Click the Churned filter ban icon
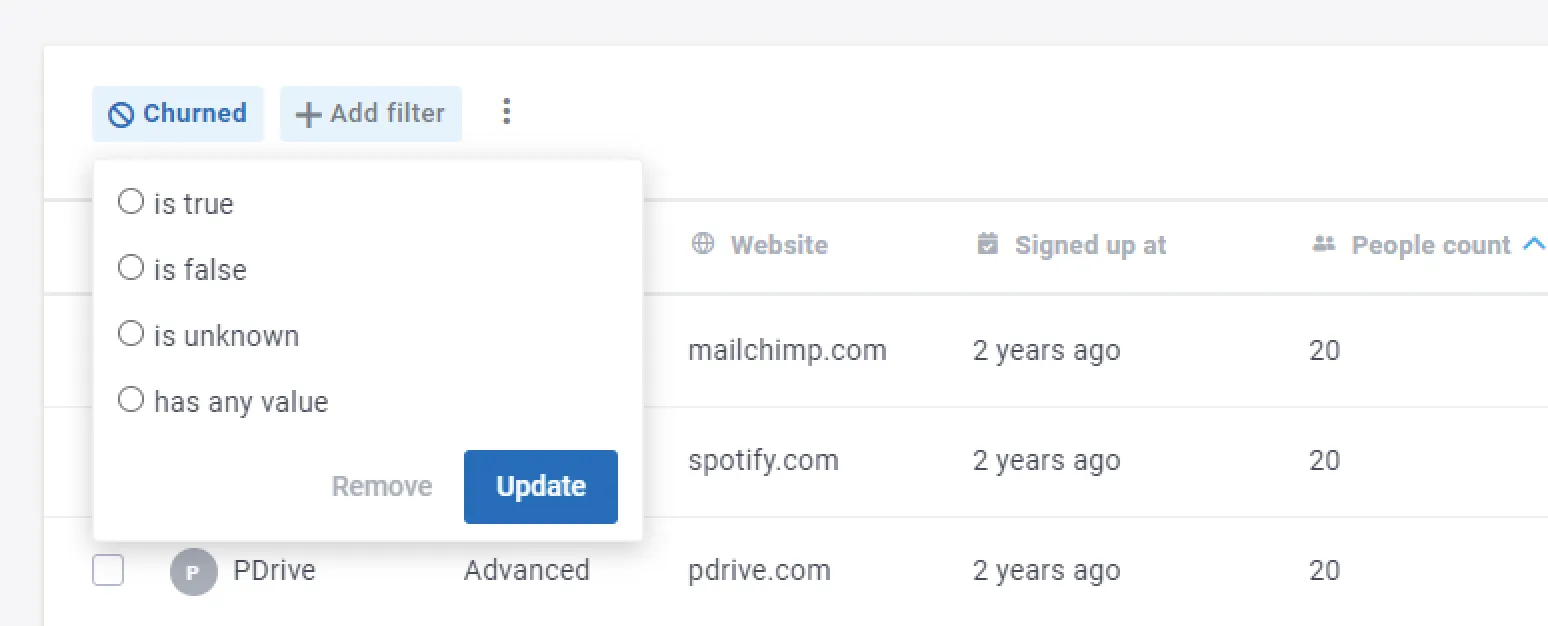Viewport: 1548px width, 626px height. coord(121,114)
